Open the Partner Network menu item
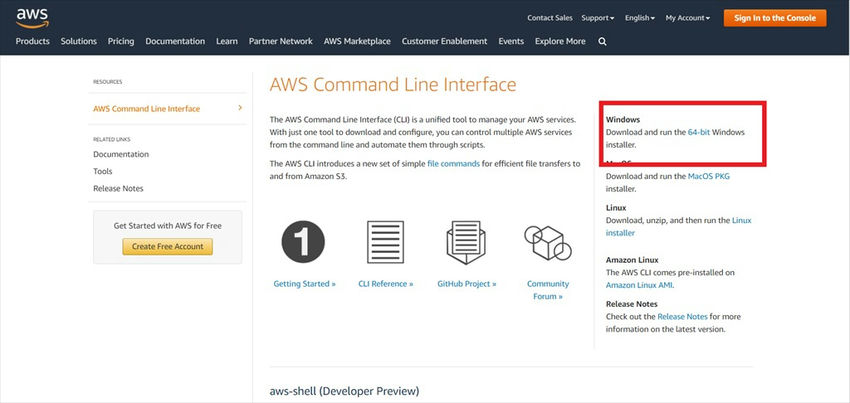 [x=281, y=41]
